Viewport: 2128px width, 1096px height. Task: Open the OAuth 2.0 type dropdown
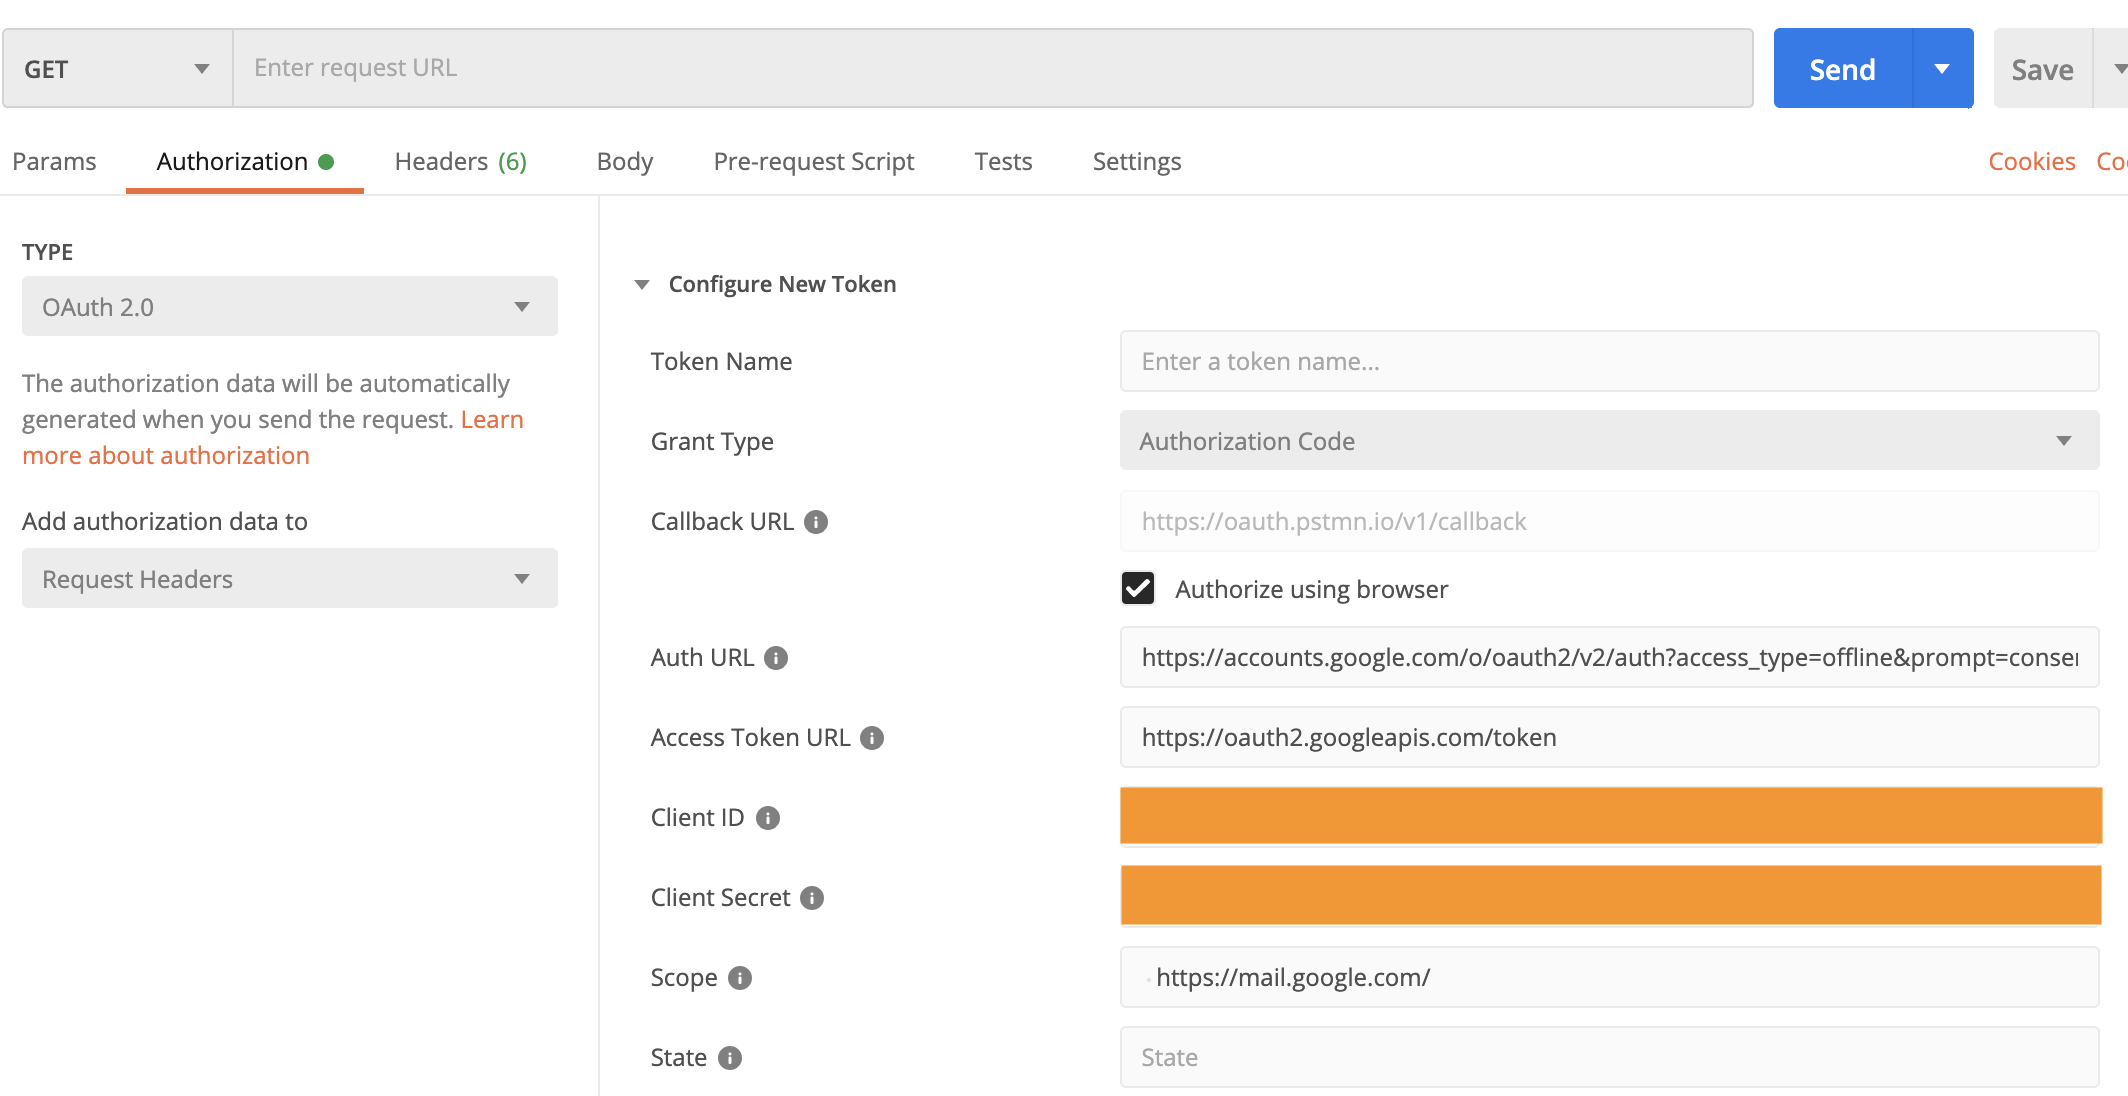pos(289,307)
